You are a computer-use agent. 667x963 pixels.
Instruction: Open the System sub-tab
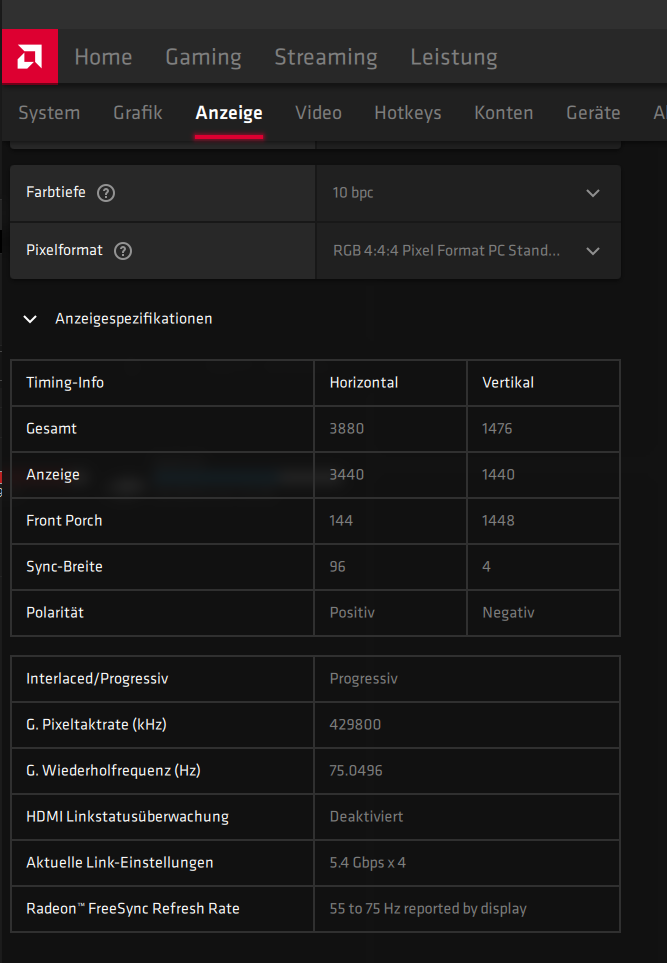[x=49, y=113]
